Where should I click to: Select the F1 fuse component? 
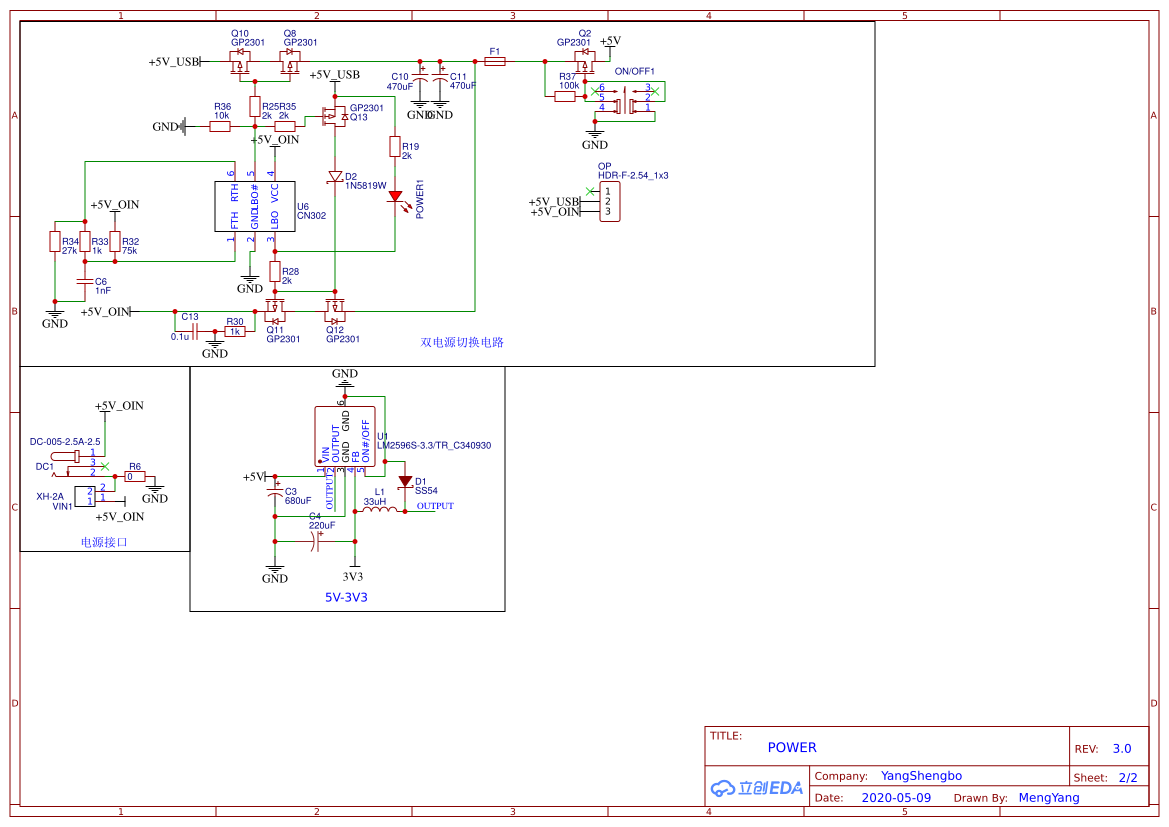pos(494,61)
